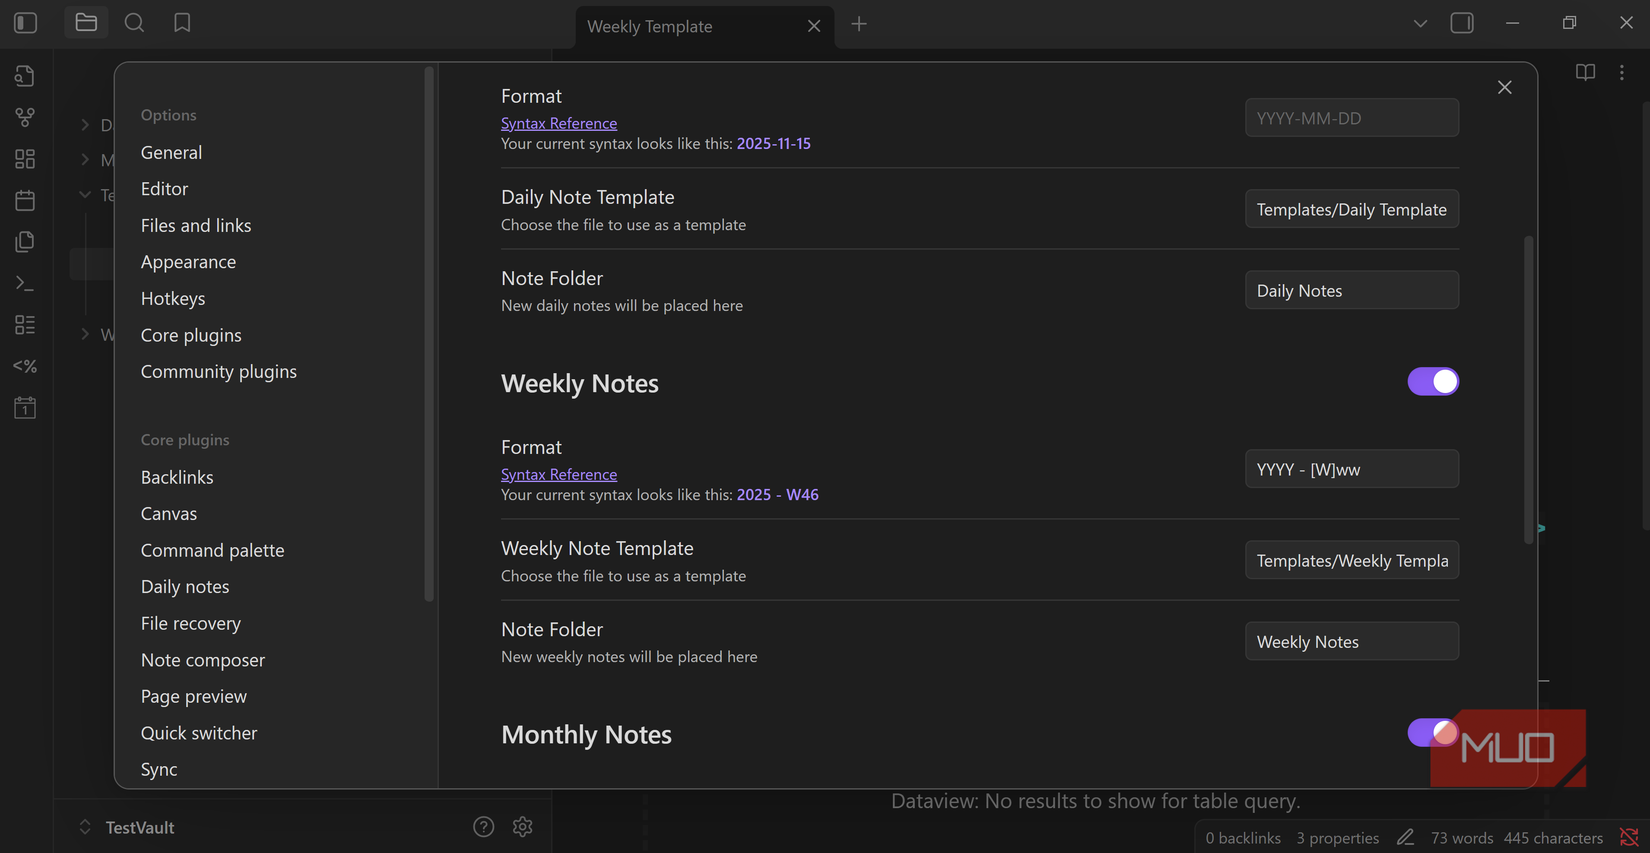Open settings gear next to TestVault
Screen dimensions: 1650x853
[522, 827]
